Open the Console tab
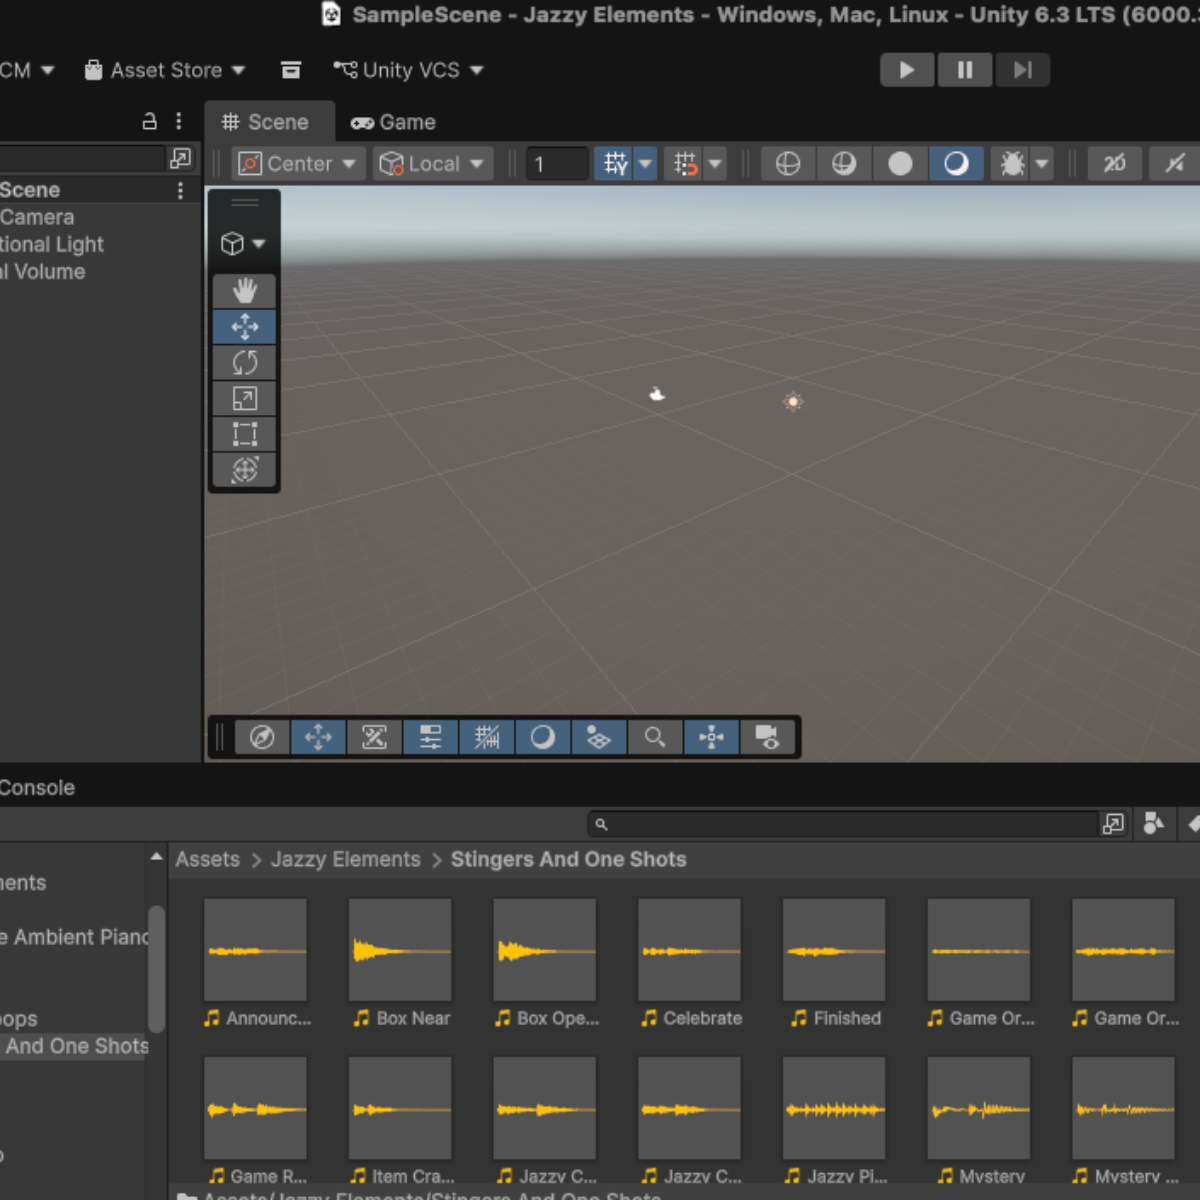 37,788
